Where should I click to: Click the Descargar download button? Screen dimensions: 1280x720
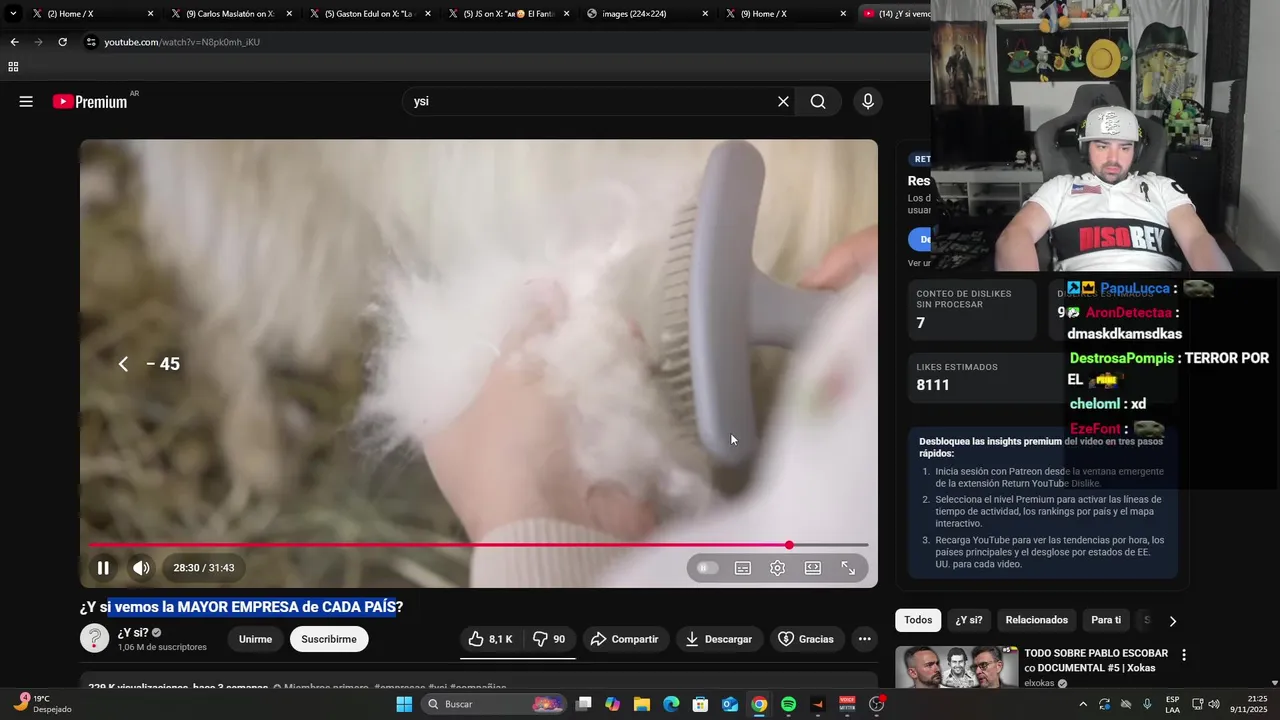pos(719,639)
